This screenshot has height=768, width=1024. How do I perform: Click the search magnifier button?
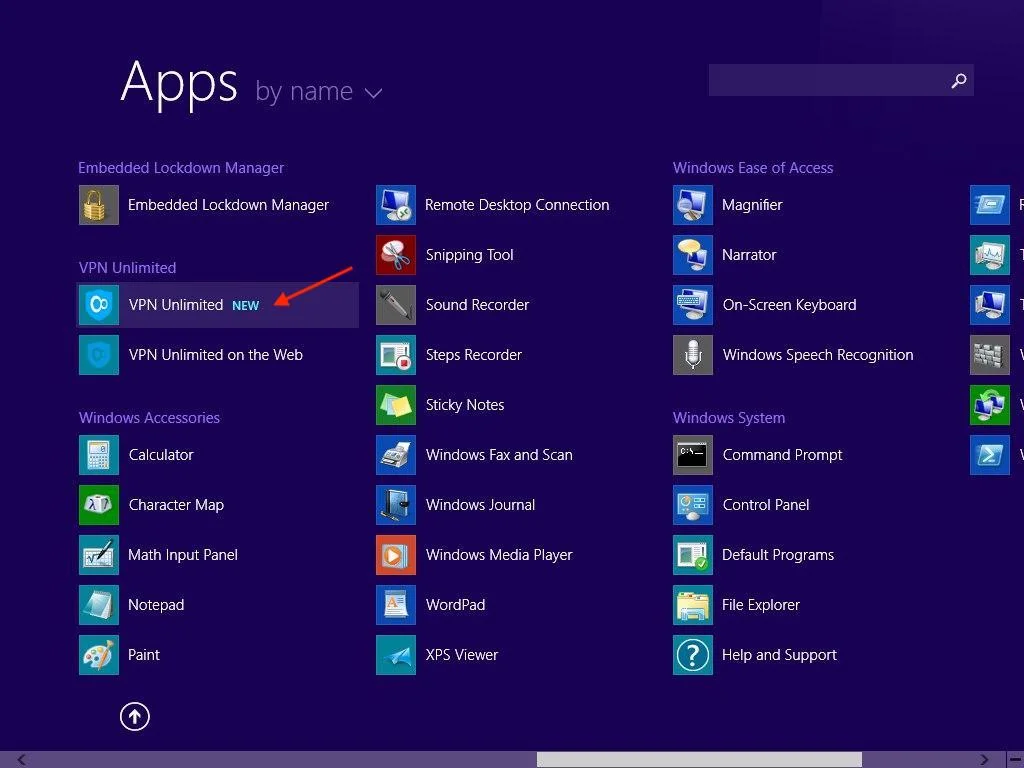(x=958, y=81)
